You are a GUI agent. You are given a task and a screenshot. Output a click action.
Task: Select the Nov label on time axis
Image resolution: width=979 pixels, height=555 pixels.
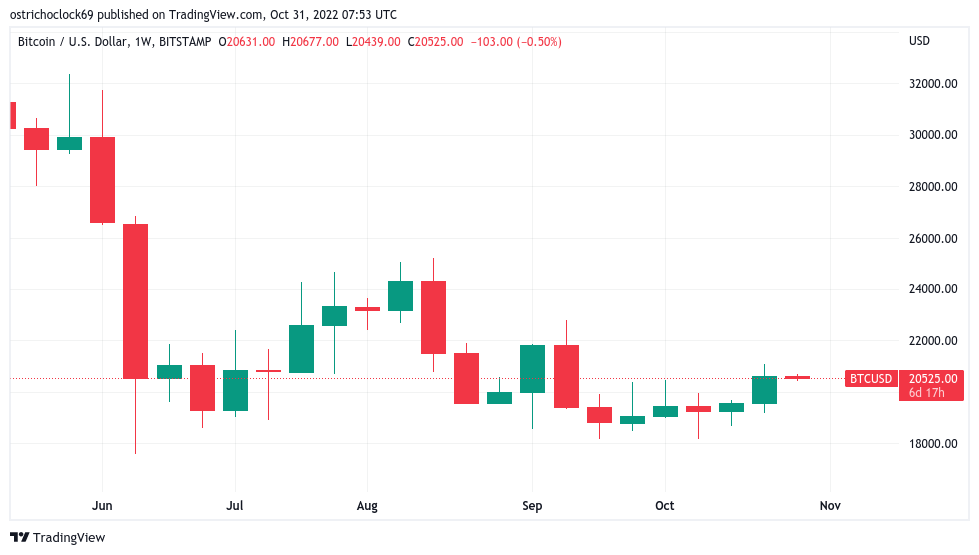[x=830, y=506]
